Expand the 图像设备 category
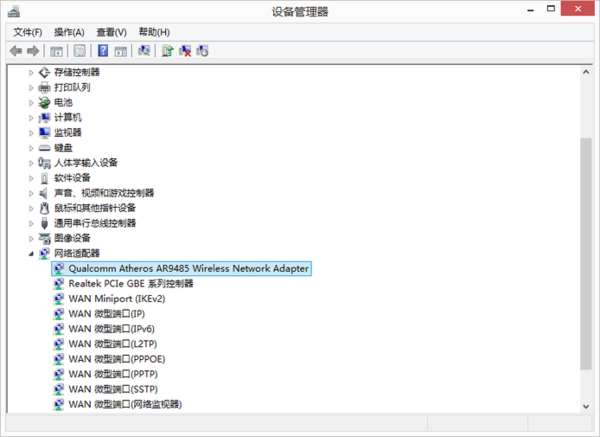Viewport: 600px width, 437px height. 31,238
